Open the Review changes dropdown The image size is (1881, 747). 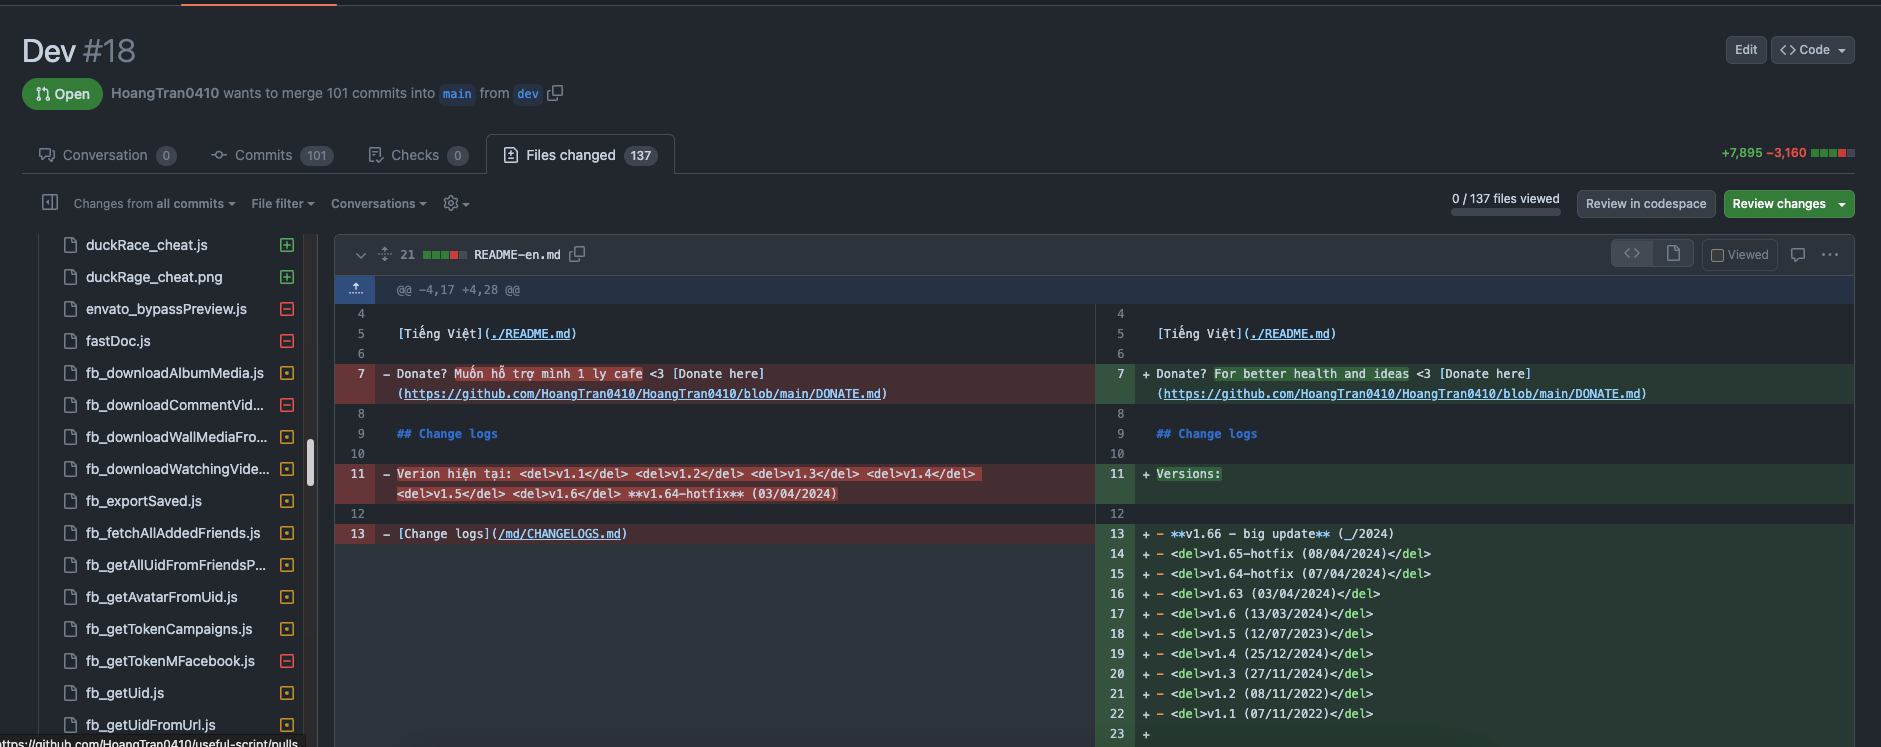tap(1789, 204)
